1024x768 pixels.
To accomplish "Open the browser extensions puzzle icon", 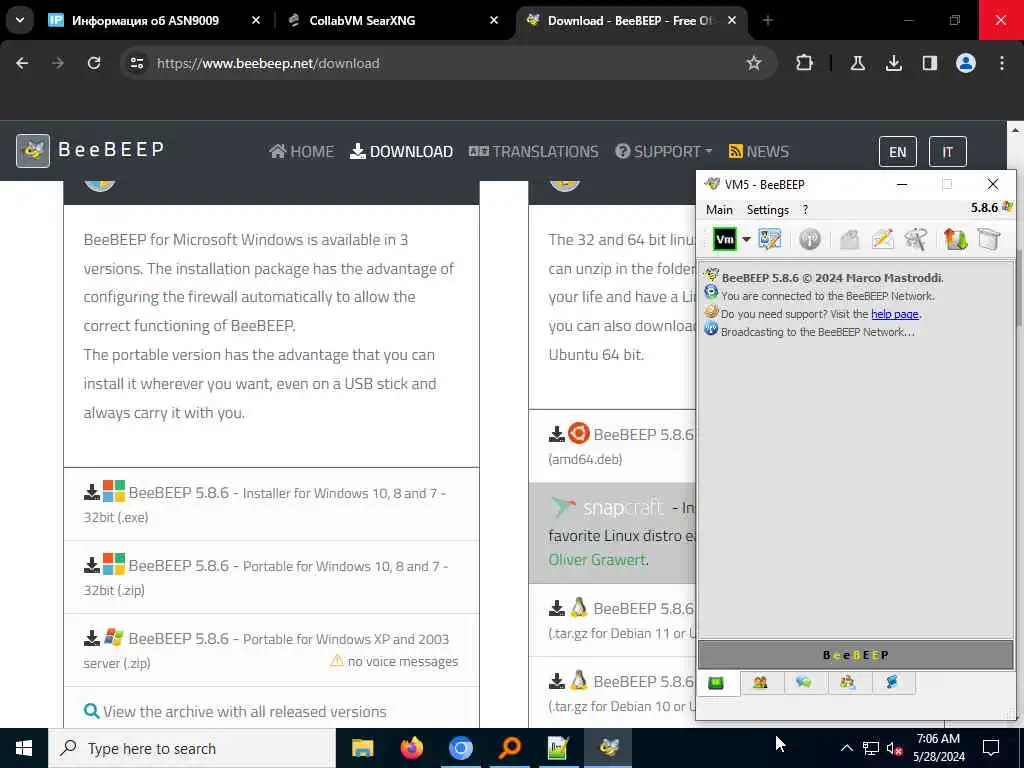I will click(x=804, y=63).
